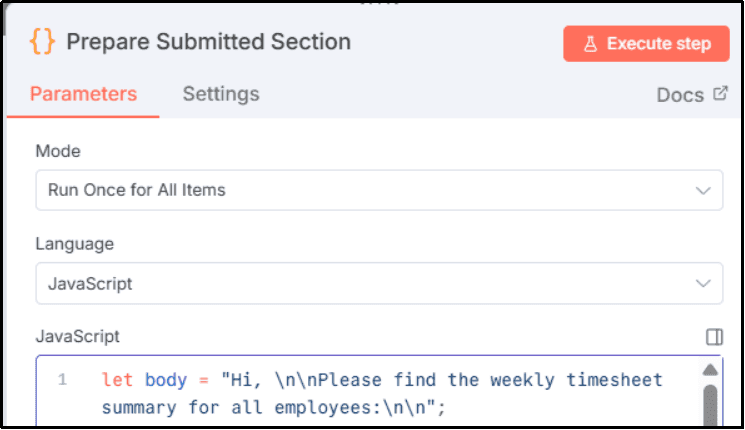Screen dimensions: 745x430
Task: Click into the 'let body' code line
Action: click(x=380, y=380)
